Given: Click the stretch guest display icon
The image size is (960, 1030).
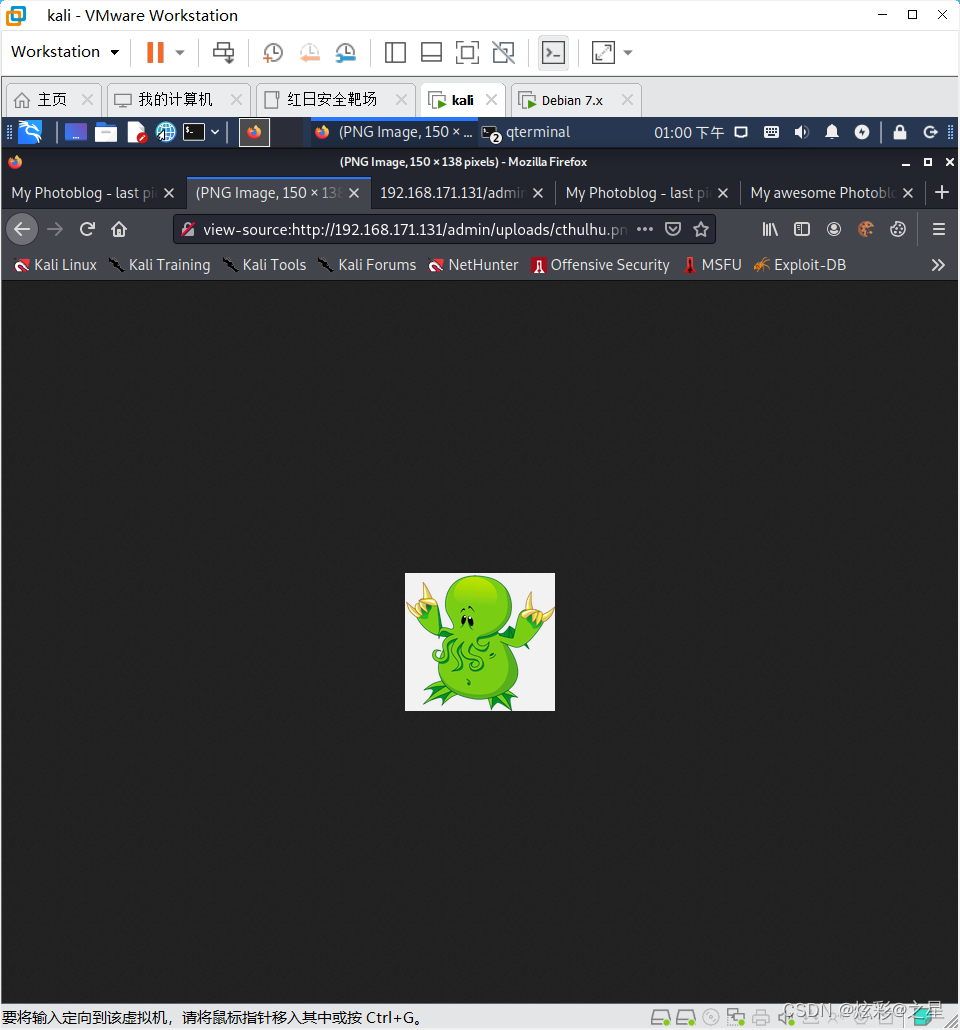Looking at the screenshot, I should pos(603,53).
